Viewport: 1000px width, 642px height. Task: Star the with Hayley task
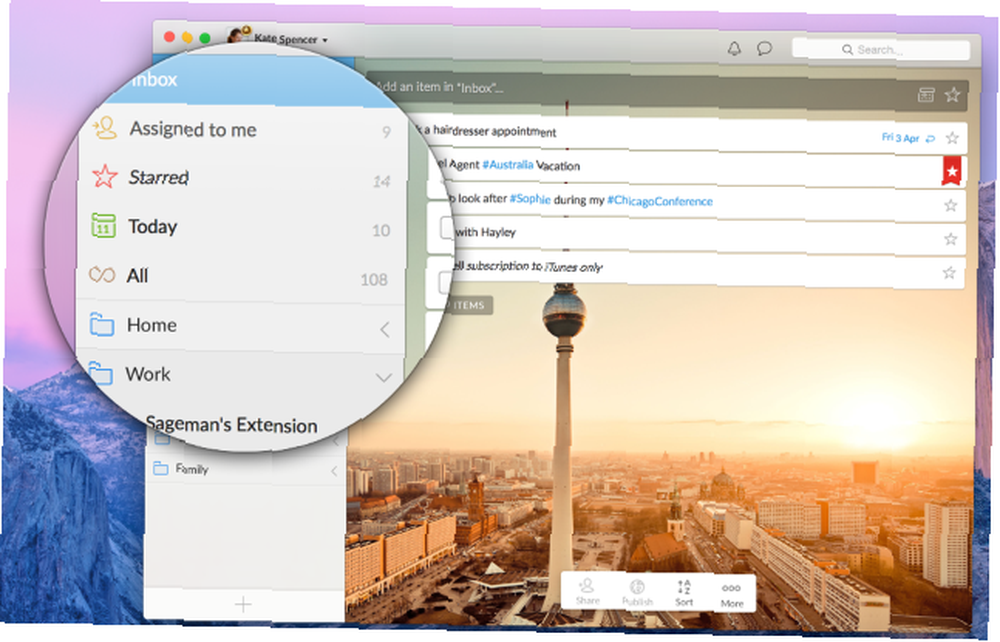950,239
